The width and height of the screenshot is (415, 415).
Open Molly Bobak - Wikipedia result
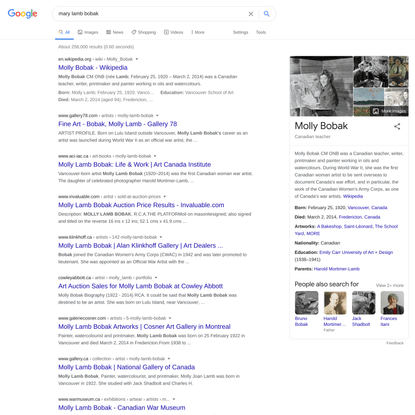point(93,68)
